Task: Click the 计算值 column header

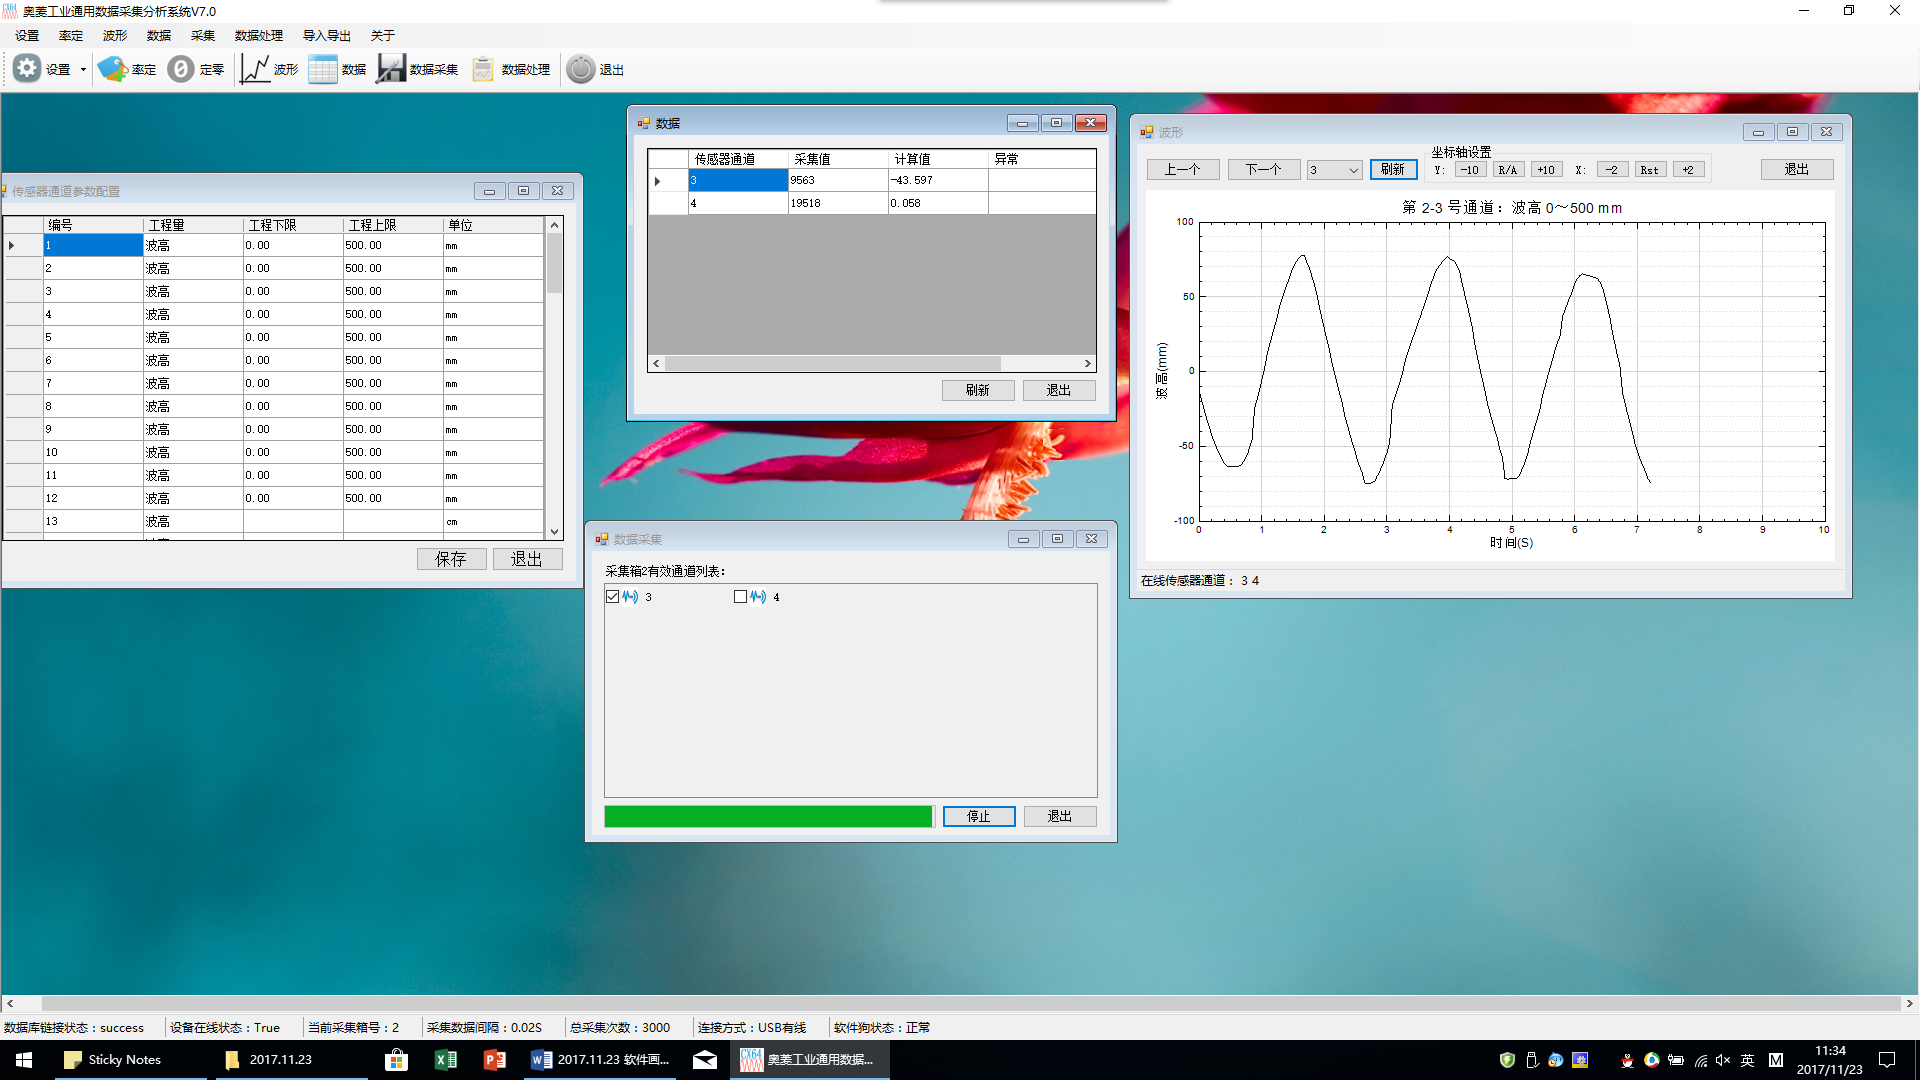Action: pos(938,159)
